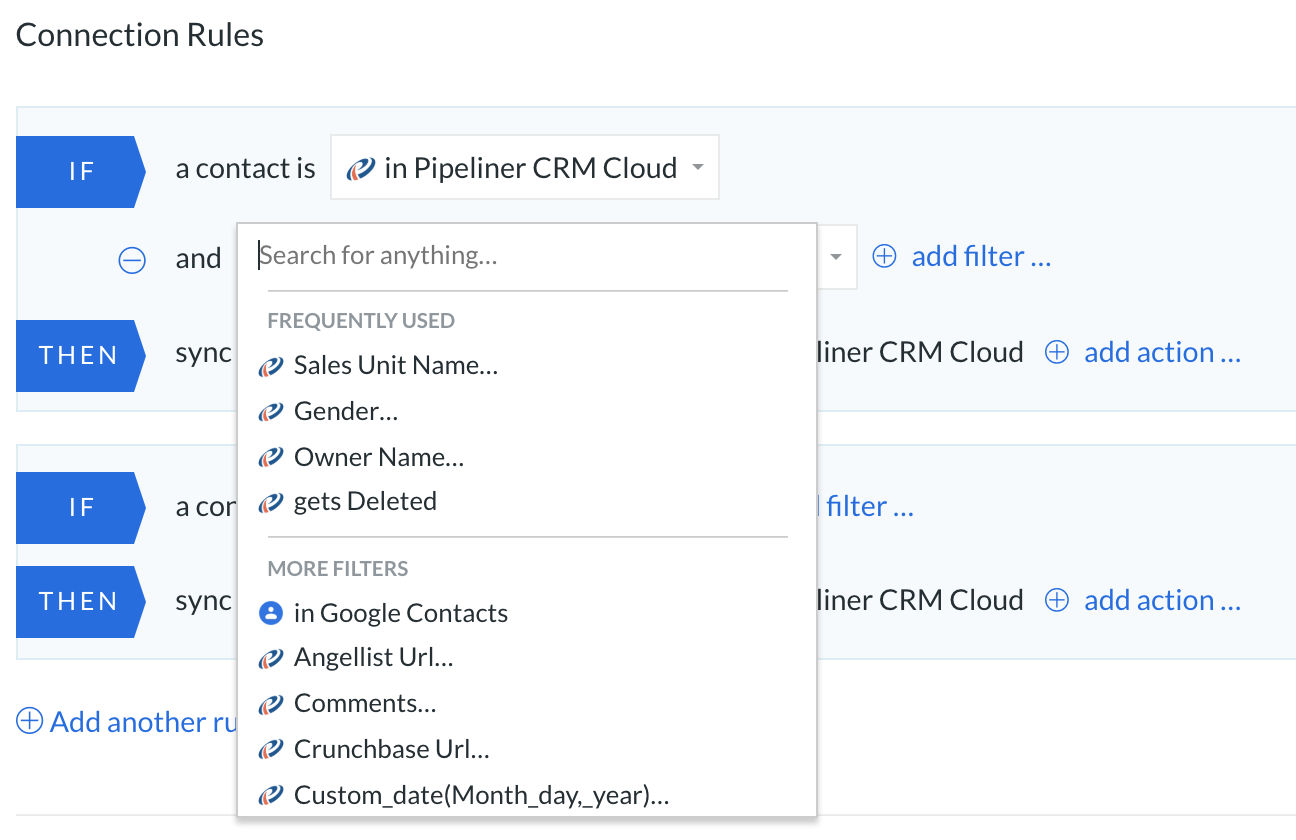Click the first rule's THEN label
This screenshot has height=840, width=1296.
(x=81, y=355)
